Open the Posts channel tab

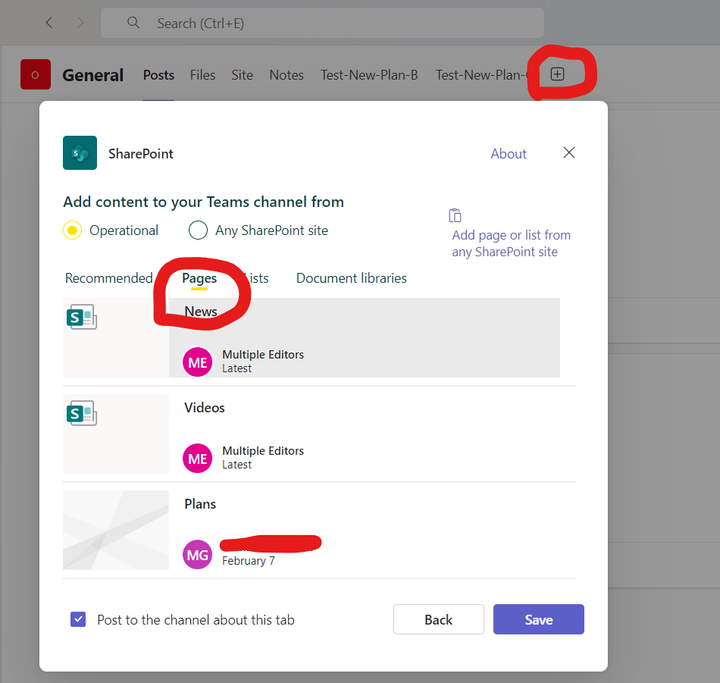[158, 75]
